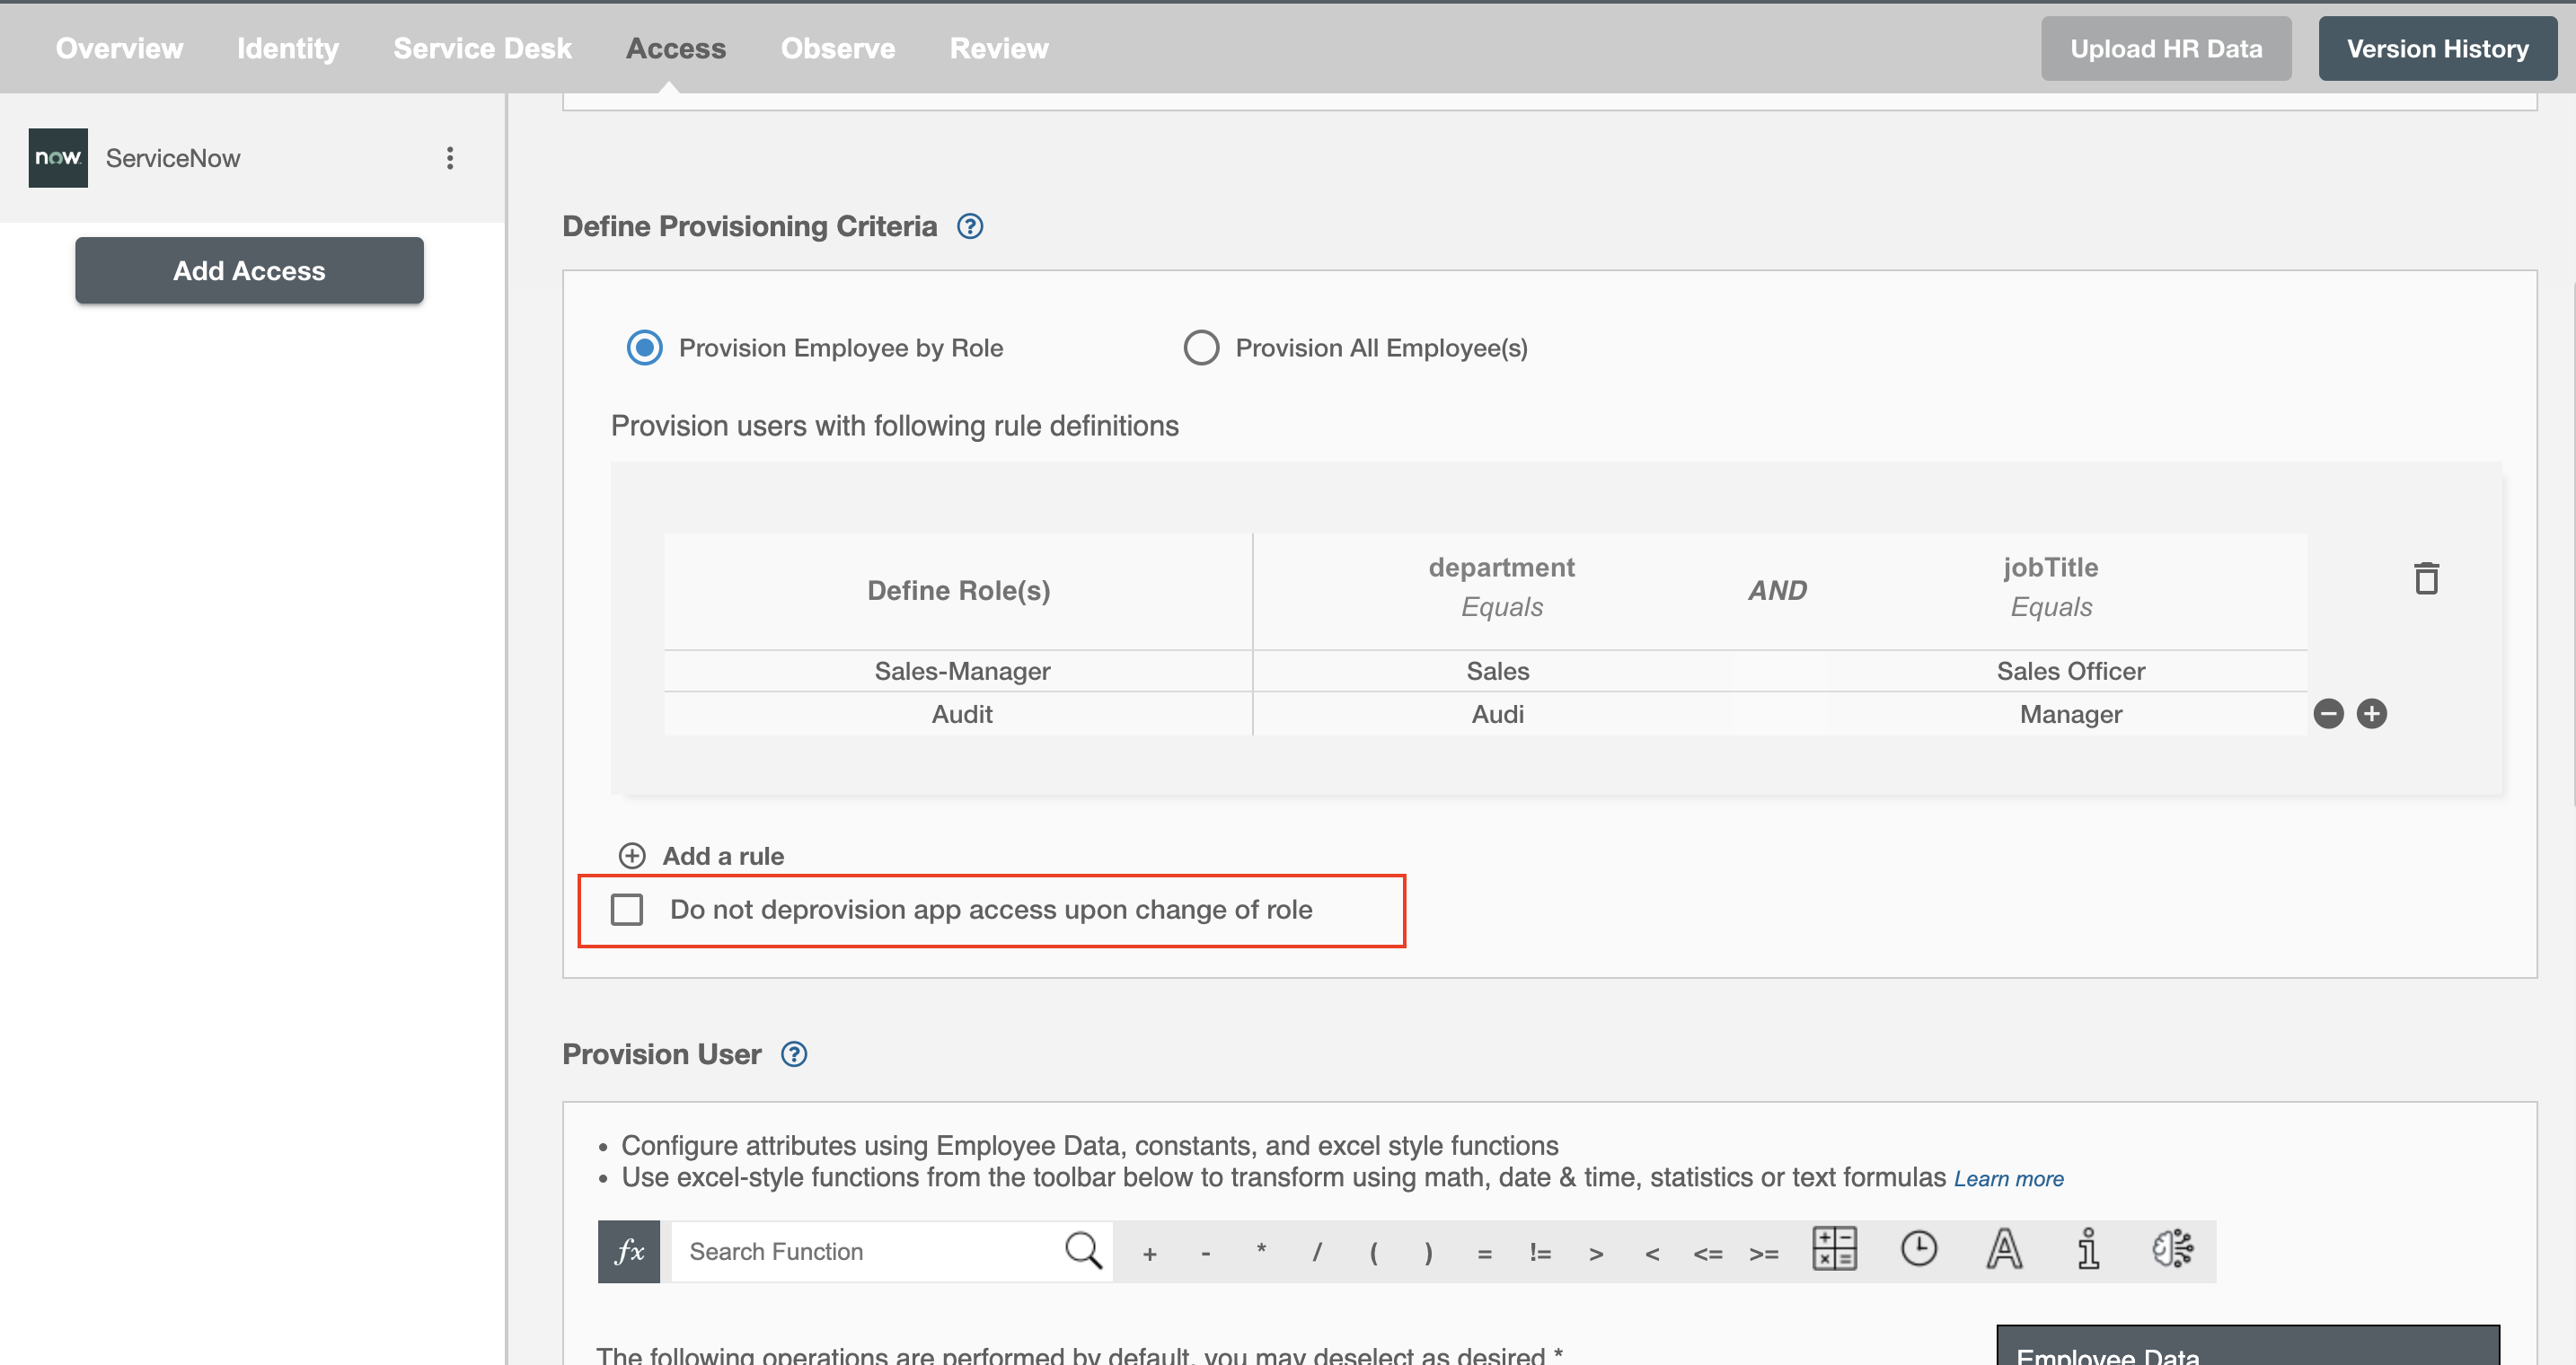Check Do not deprovision app access box
Image resolution: width=2576 pixels, height=1365 pixels.
(627, 909)
